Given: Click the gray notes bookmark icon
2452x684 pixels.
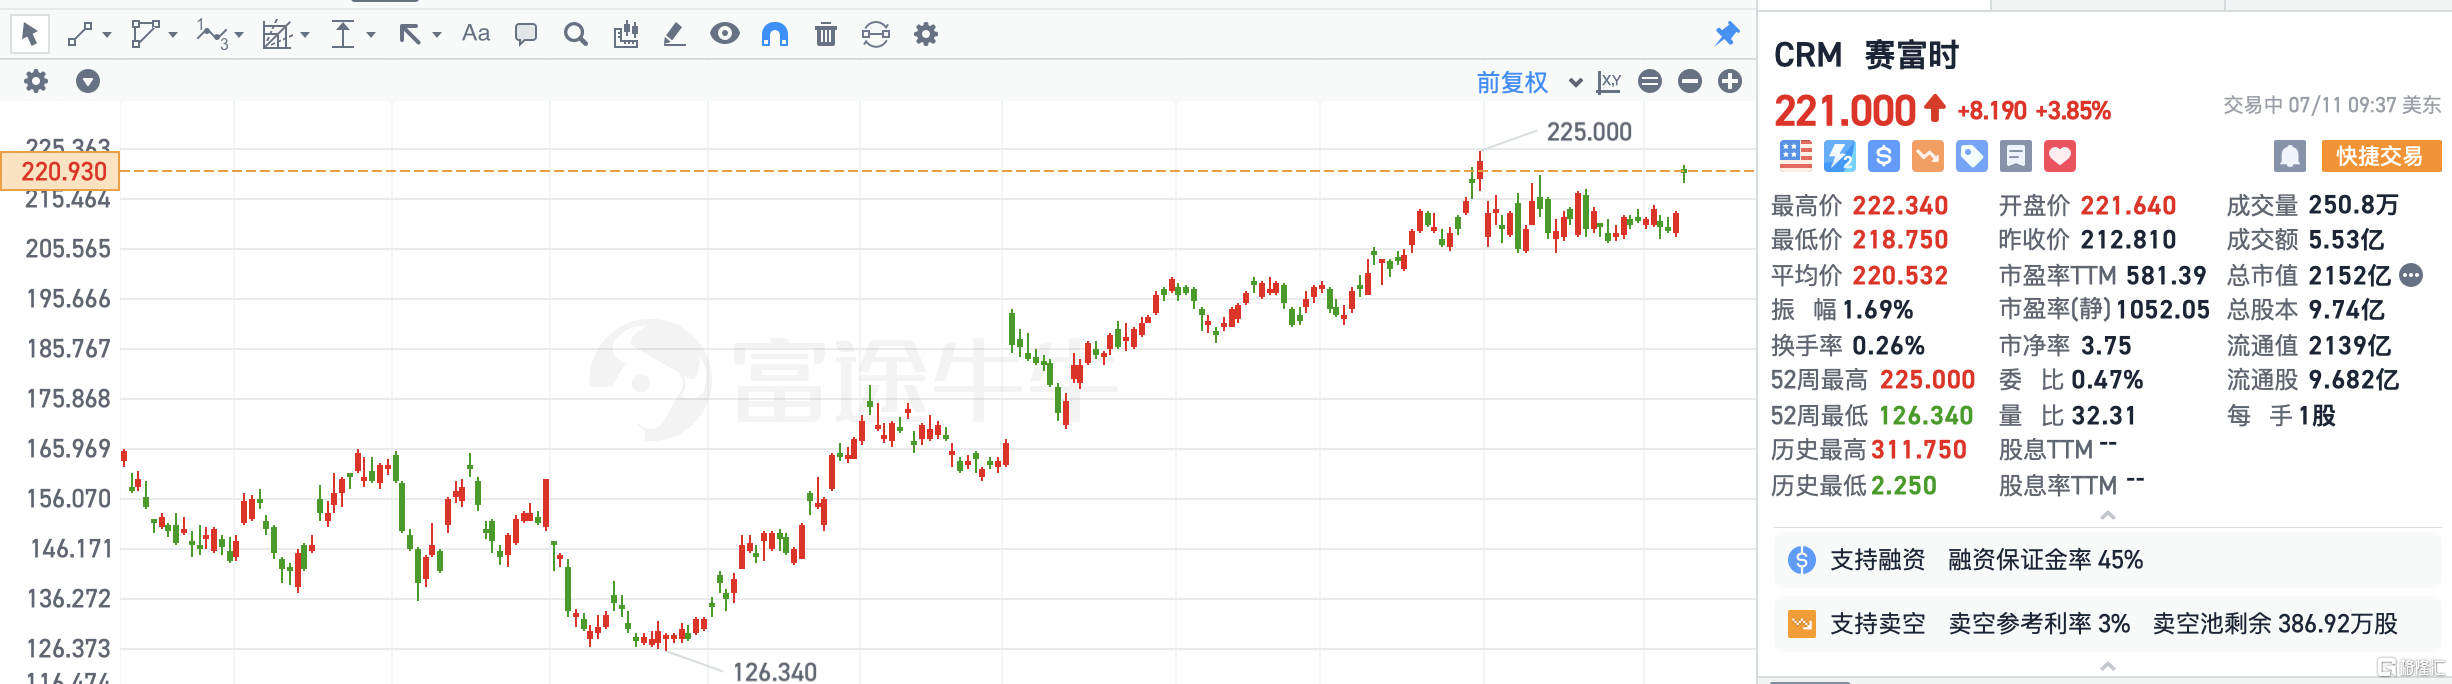Looking at the screenshot, I should [x=2016, y=156].
